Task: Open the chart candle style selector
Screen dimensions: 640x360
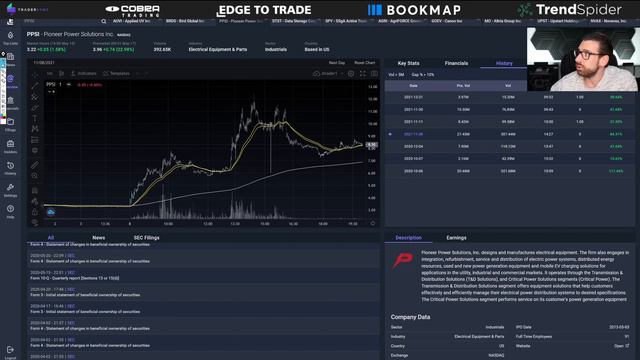Action: pos(62,73)
